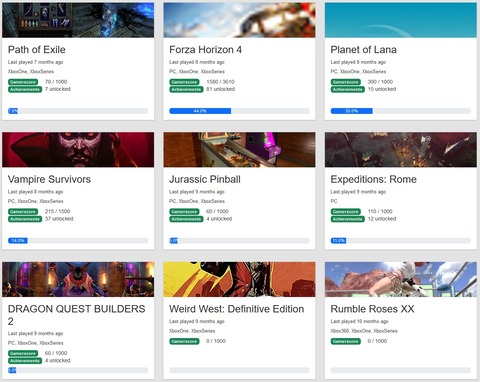
Task: Click the Weird West: Definitive Edition title
Action: click(x=237, y=309)
